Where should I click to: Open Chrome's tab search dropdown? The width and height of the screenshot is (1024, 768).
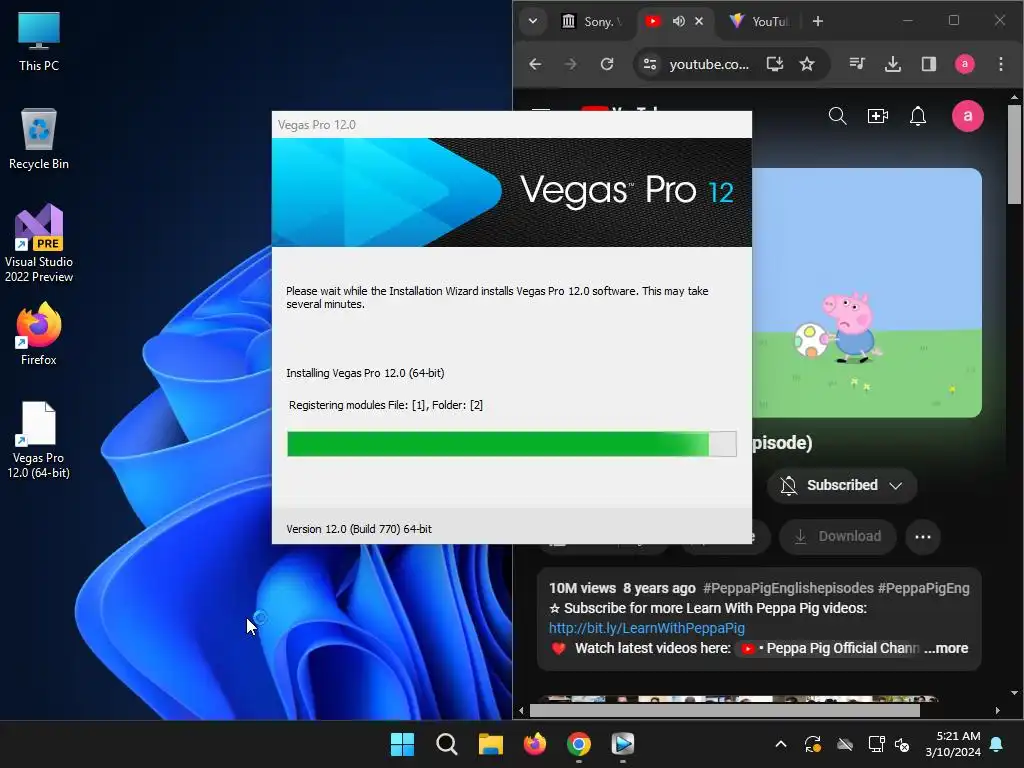[x=533, y=21]
